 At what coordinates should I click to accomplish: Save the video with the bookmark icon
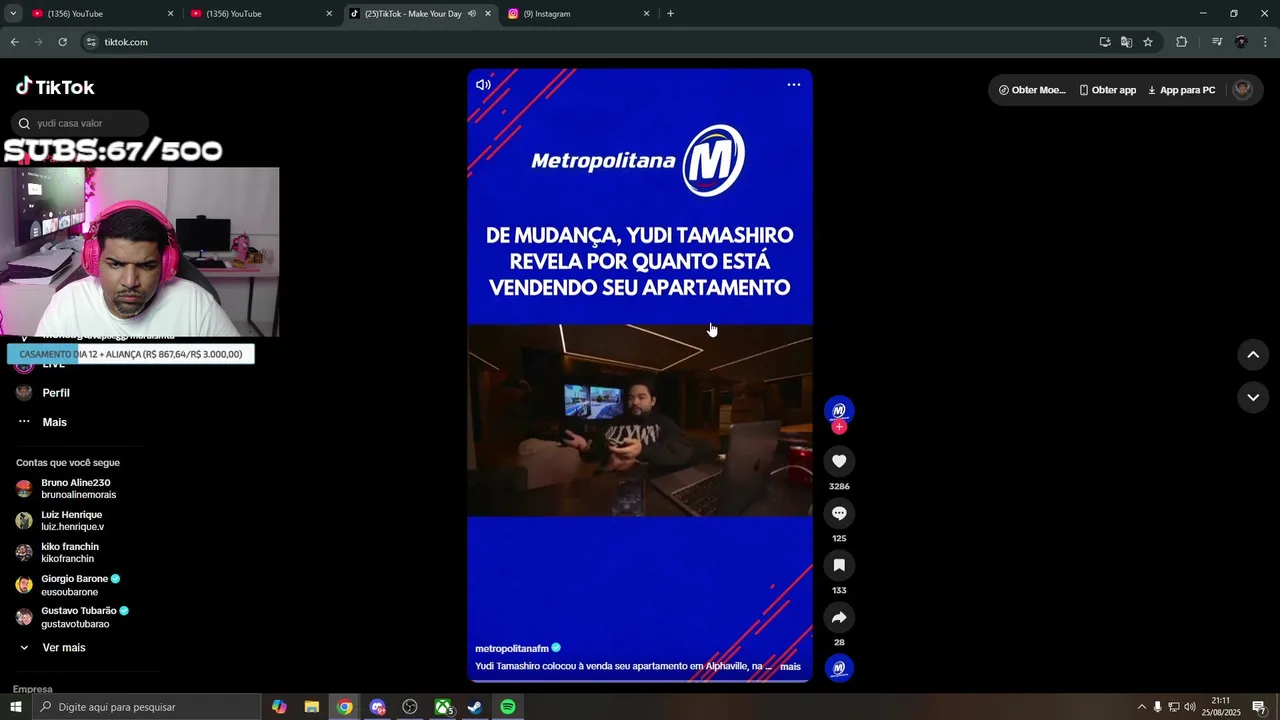coord(839,565)
